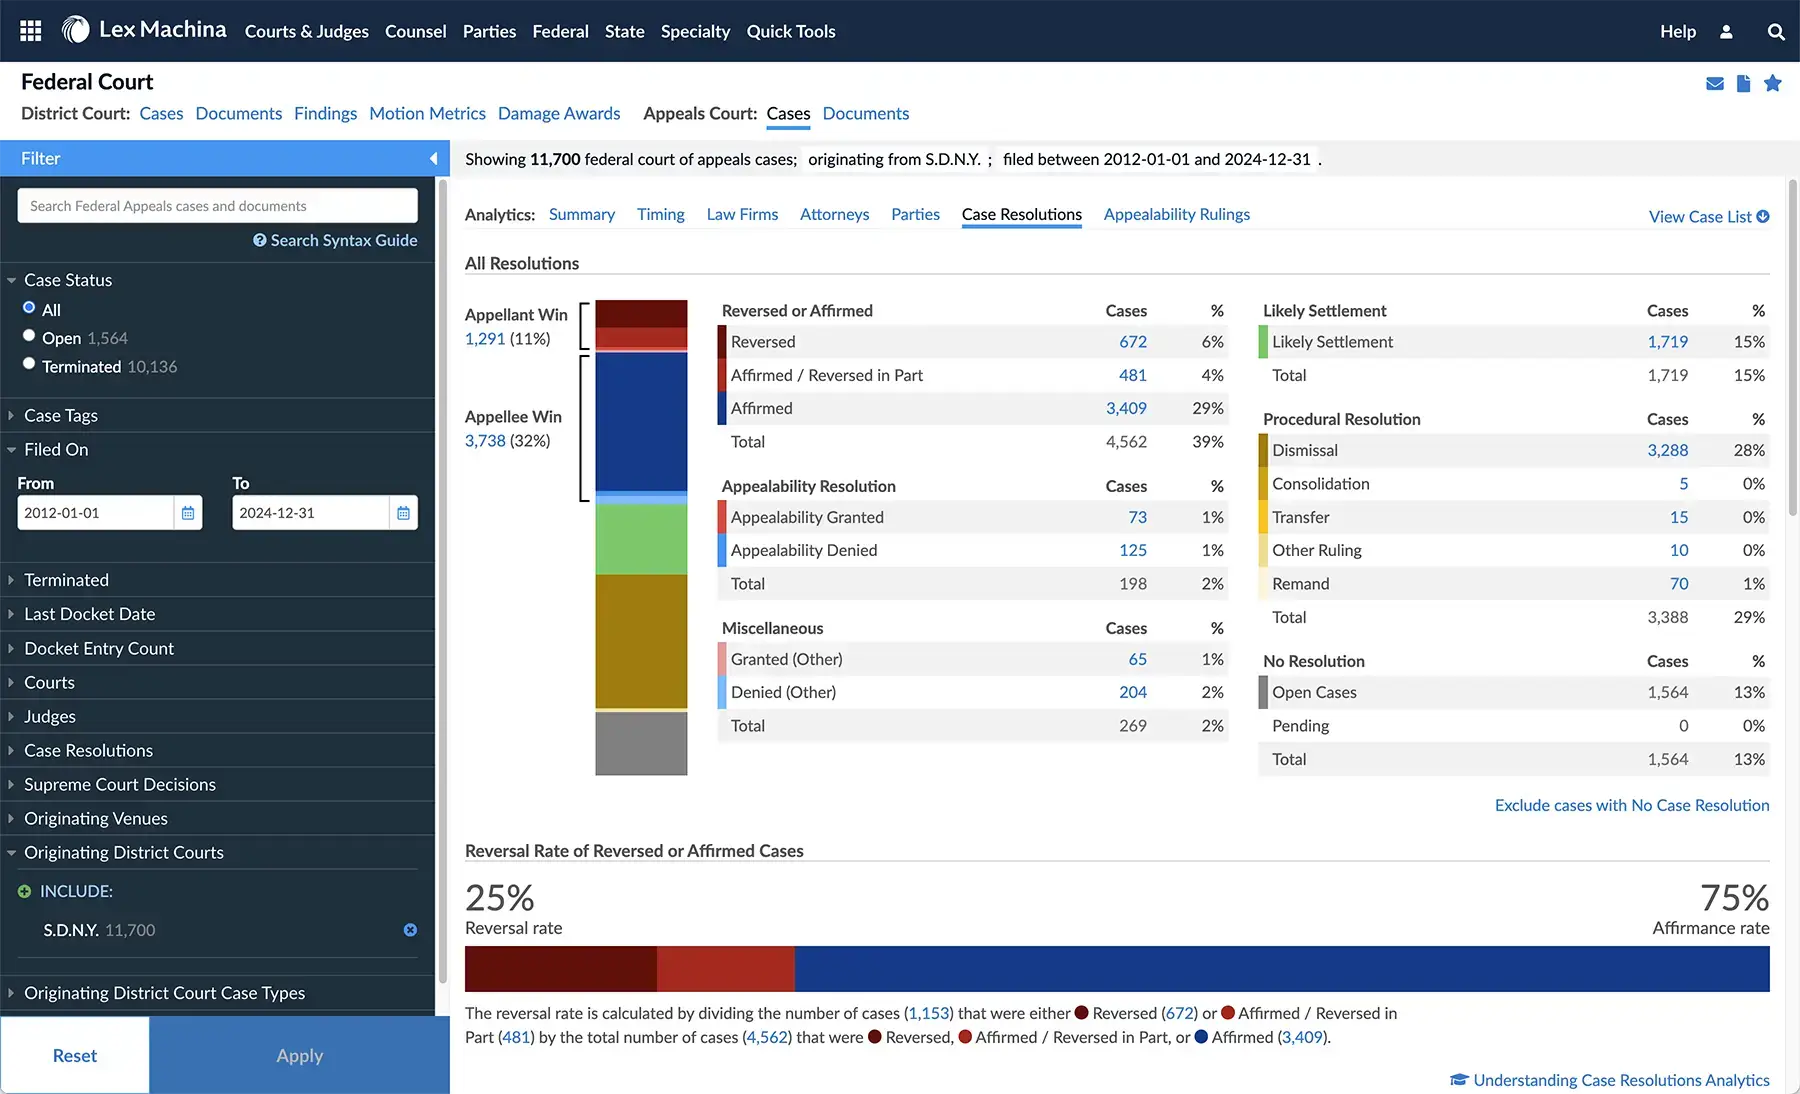This screenshot has height=1094, width=1800.
Task: Click the Apply button
Action: (298, 1055)
